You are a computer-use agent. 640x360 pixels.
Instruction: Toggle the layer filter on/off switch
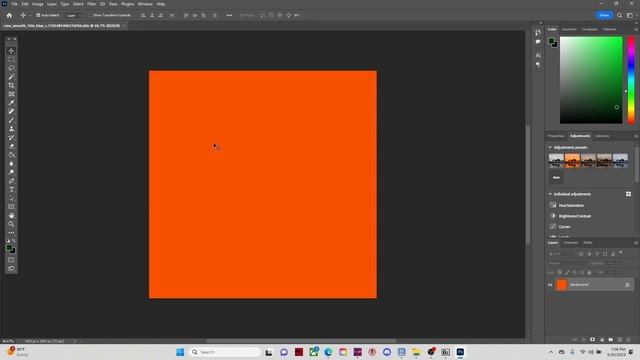tap(621, 253)
